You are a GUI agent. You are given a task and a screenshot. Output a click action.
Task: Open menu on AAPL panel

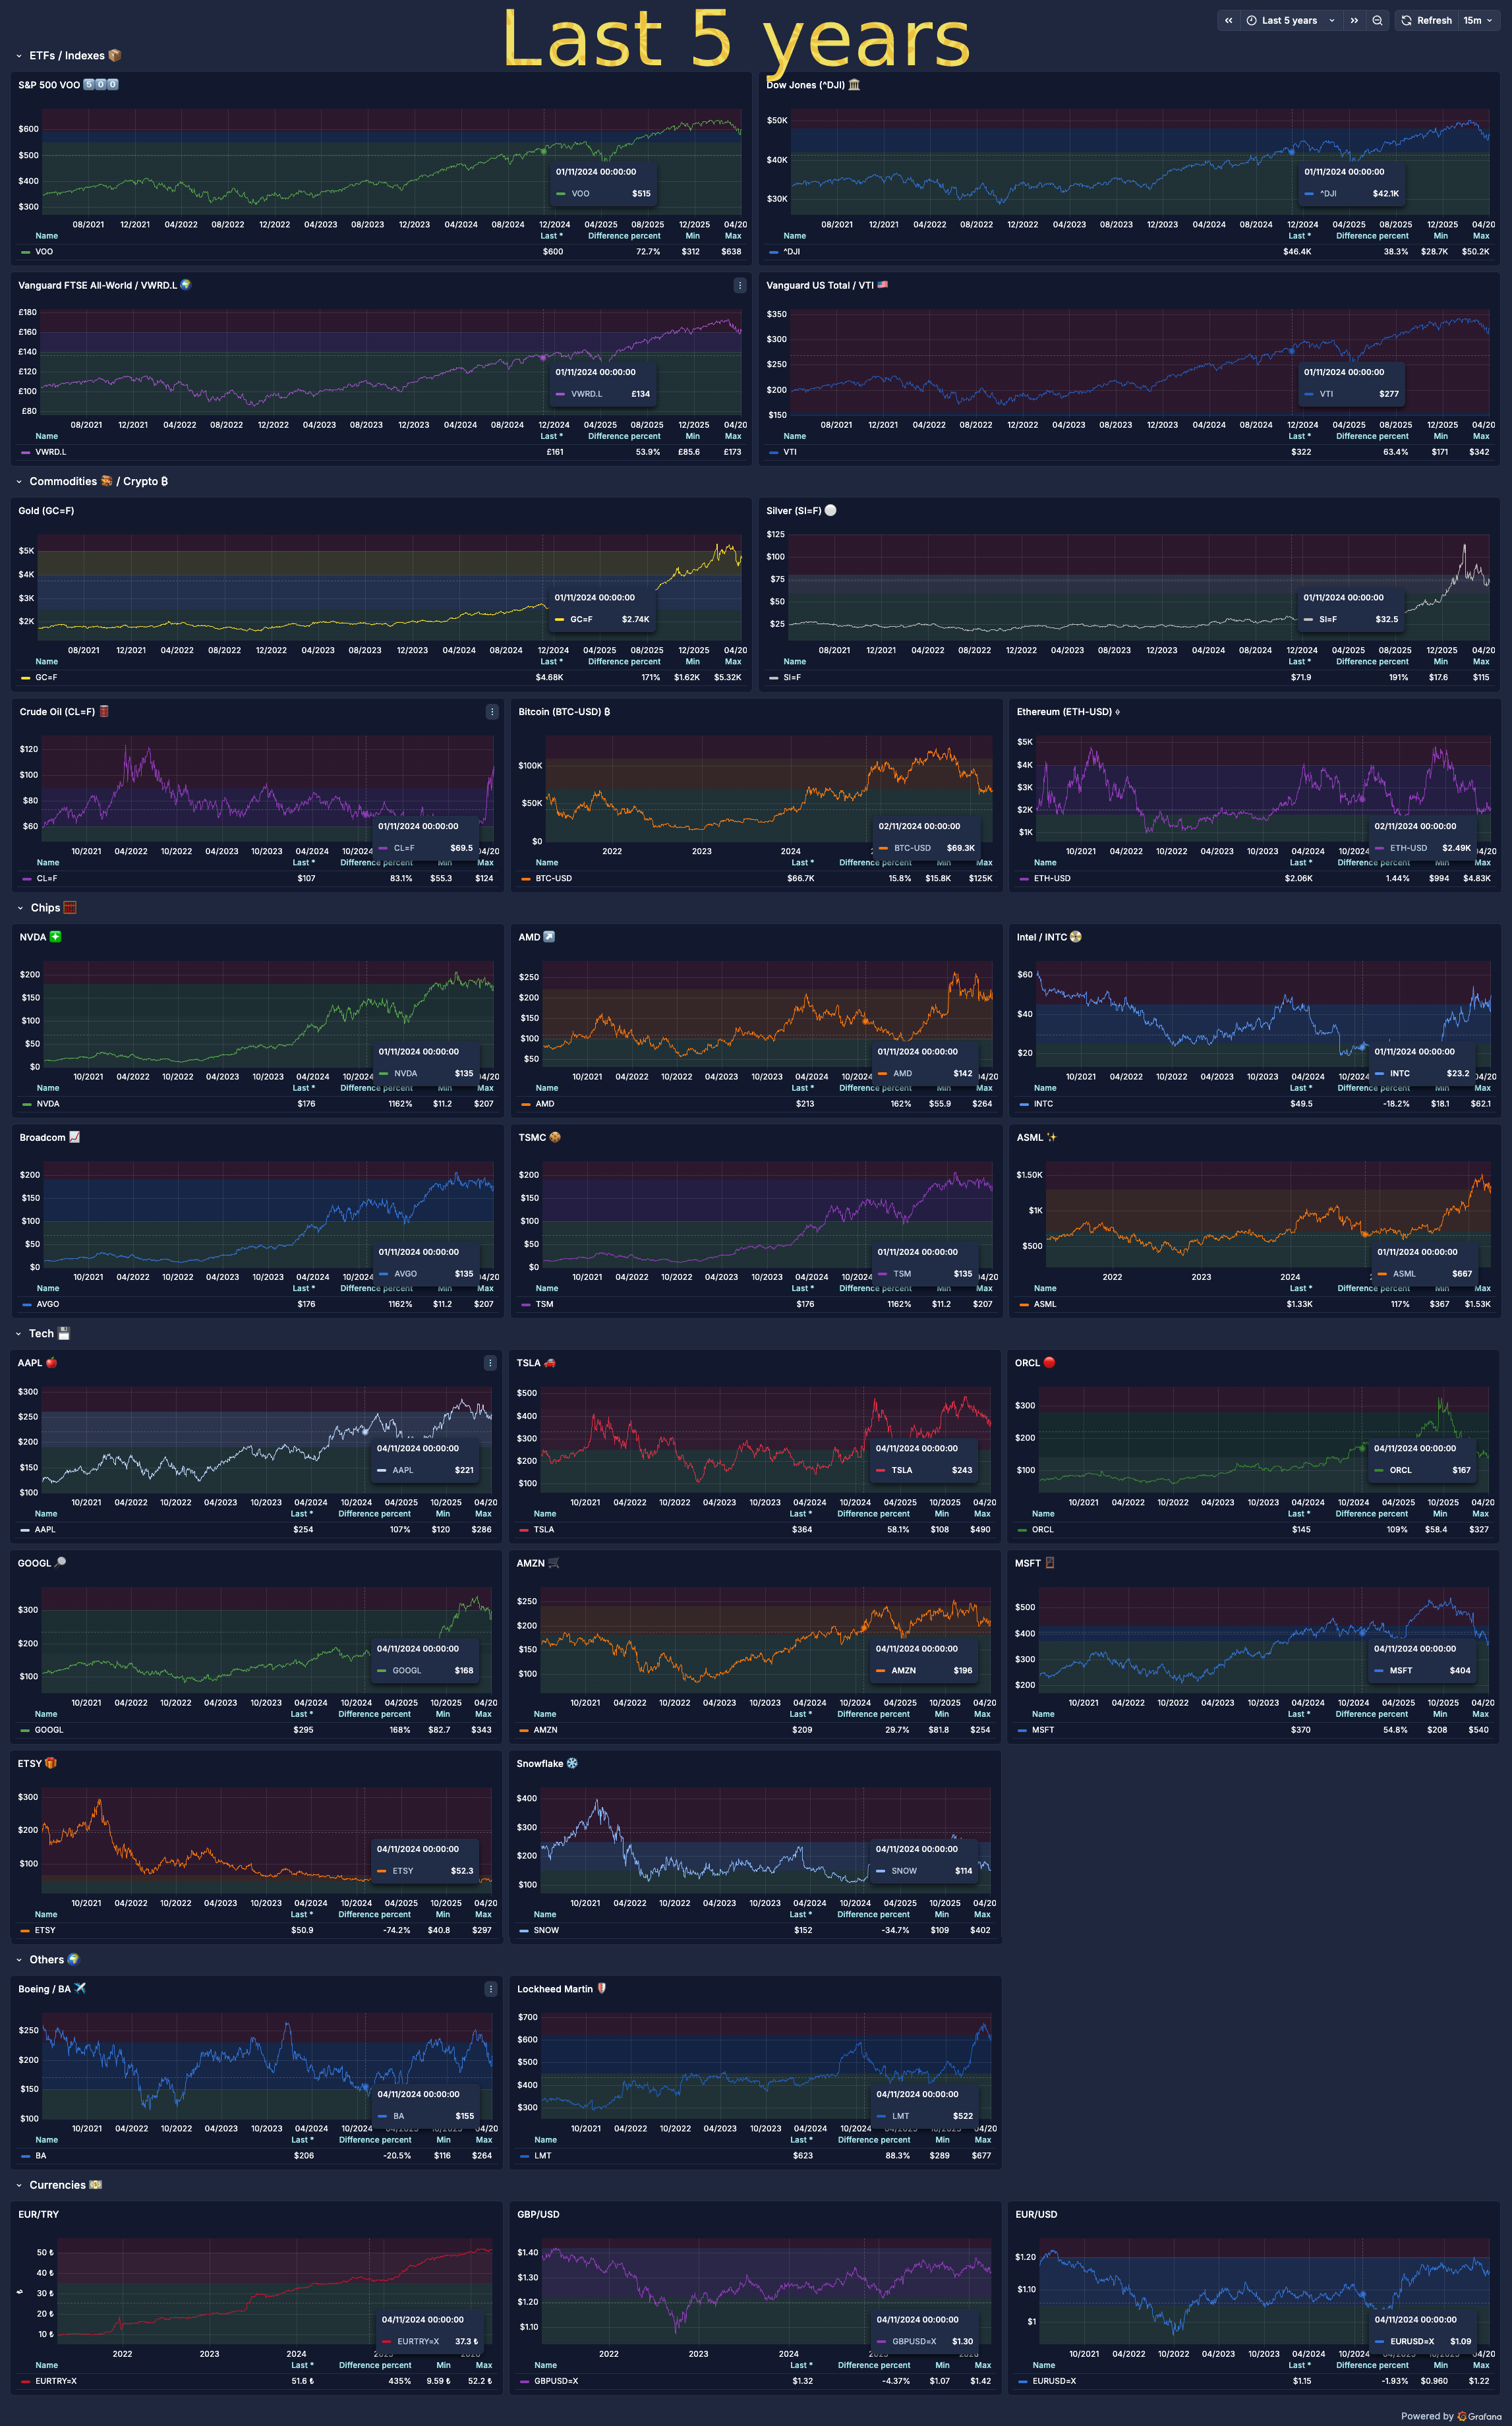coord(490,1363)
